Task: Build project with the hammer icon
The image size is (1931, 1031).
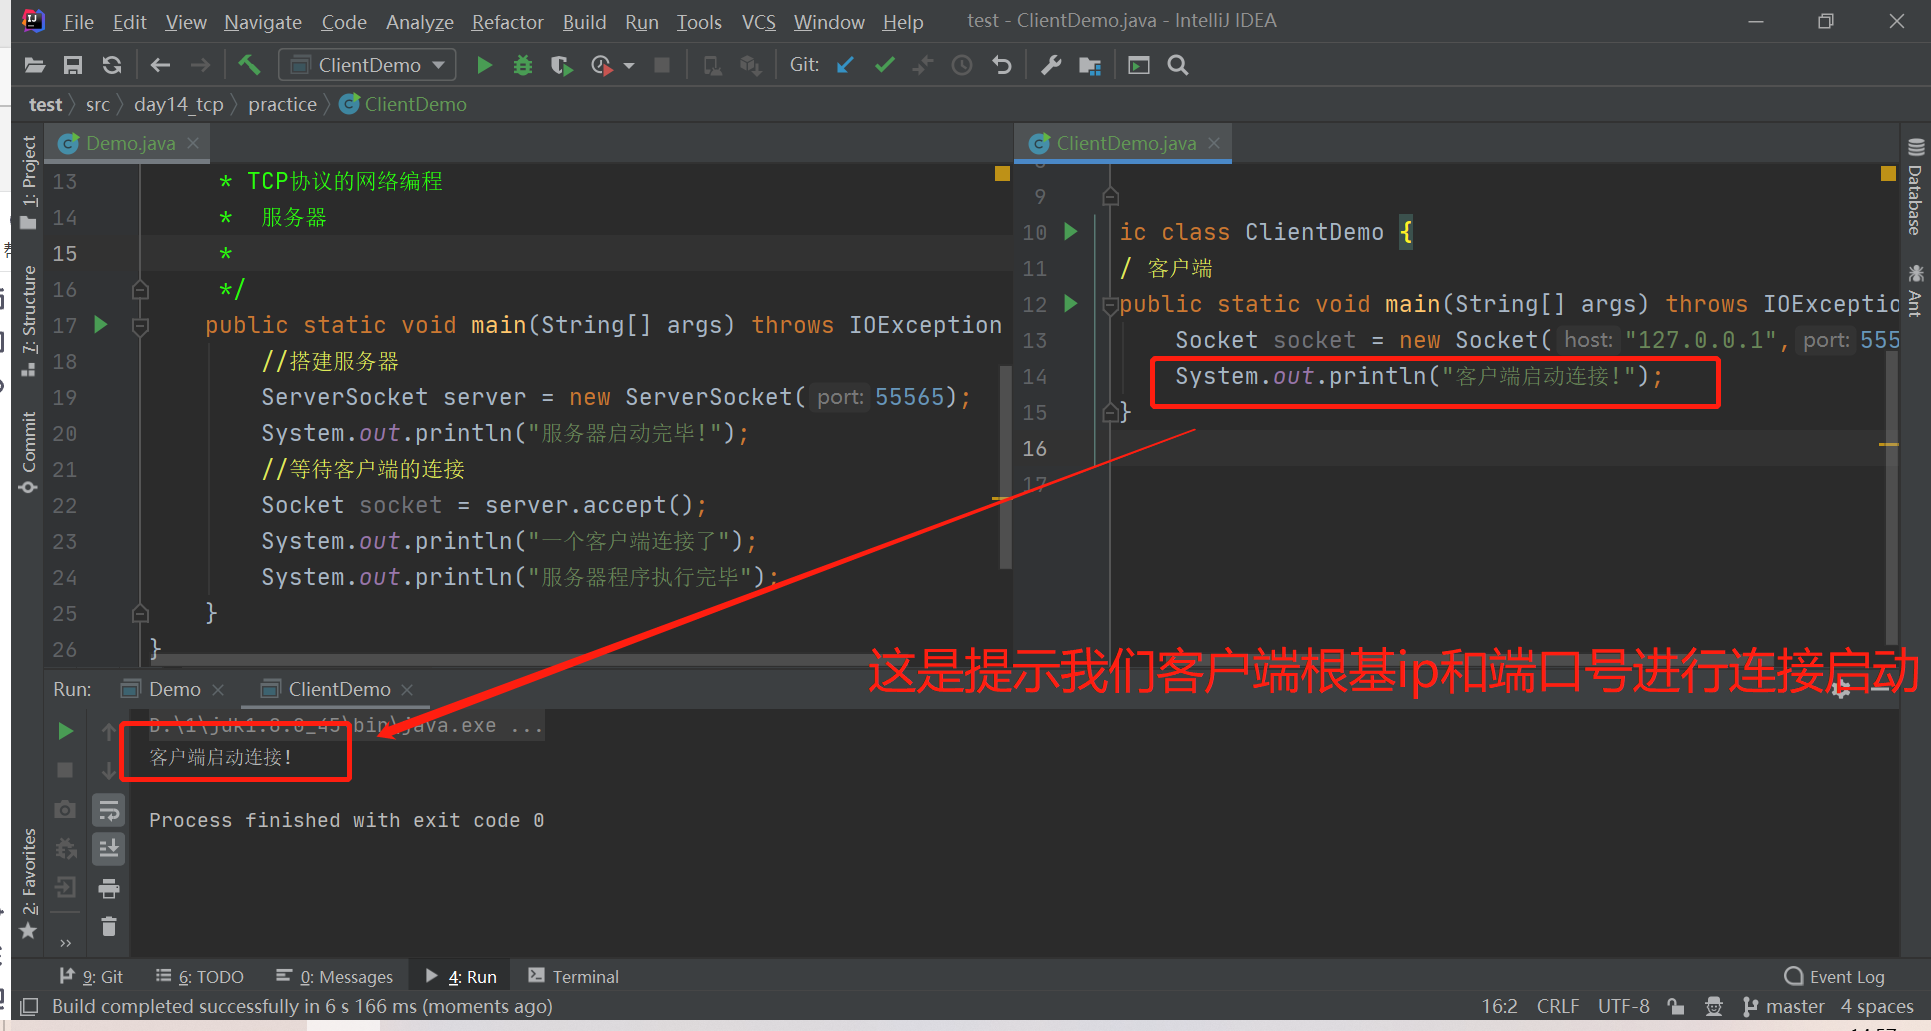Action: coord(249,66)
